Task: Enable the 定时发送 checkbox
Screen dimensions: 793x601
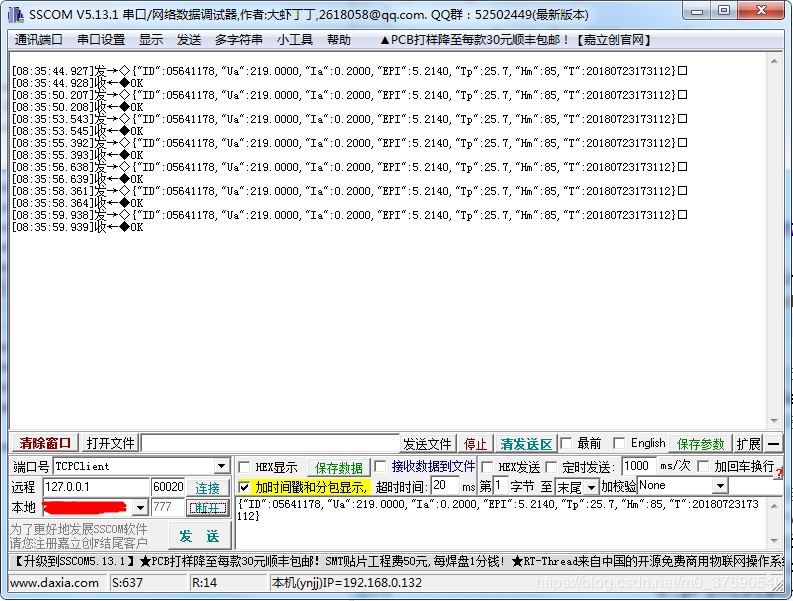Action: pyautogui.click(x=551, y=467)
